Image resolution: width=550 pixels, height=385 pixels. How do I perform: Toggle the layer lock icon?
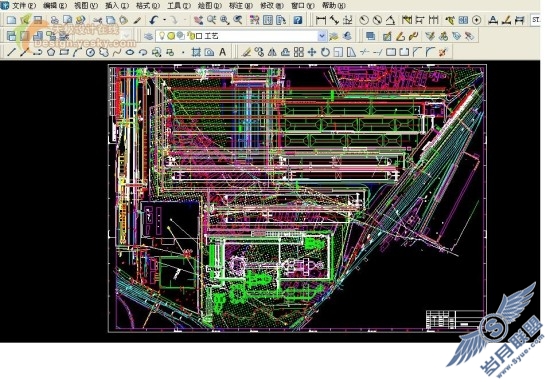tap(192, 36)
